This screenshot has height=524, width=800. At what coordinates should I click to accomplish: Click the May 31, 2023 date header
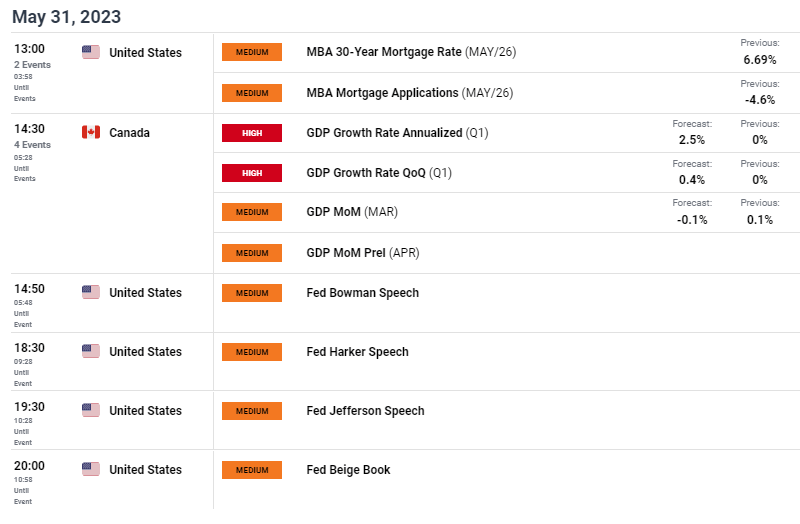click(66, 17)
